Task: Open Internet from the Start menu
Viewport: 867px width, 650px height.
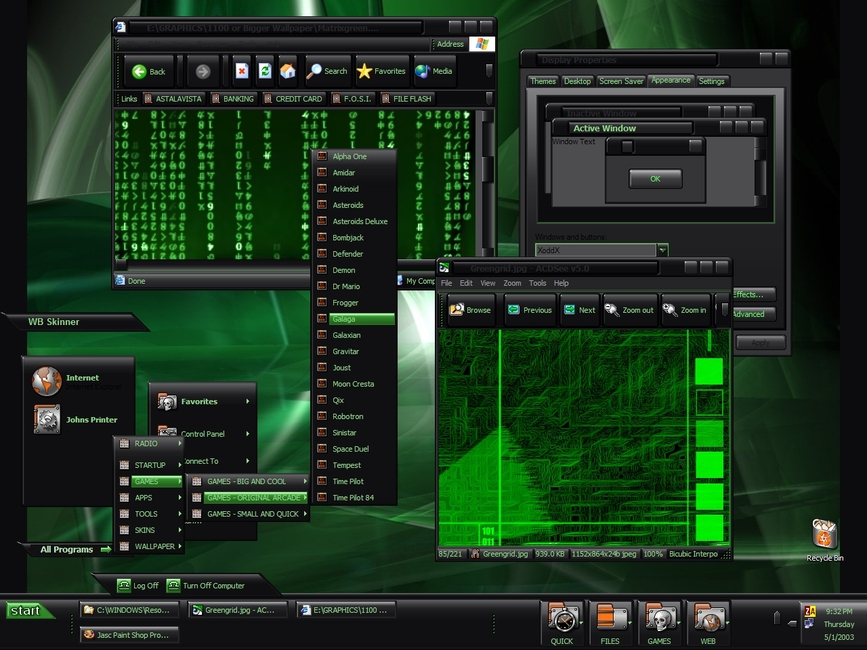Action: (78, 381)
